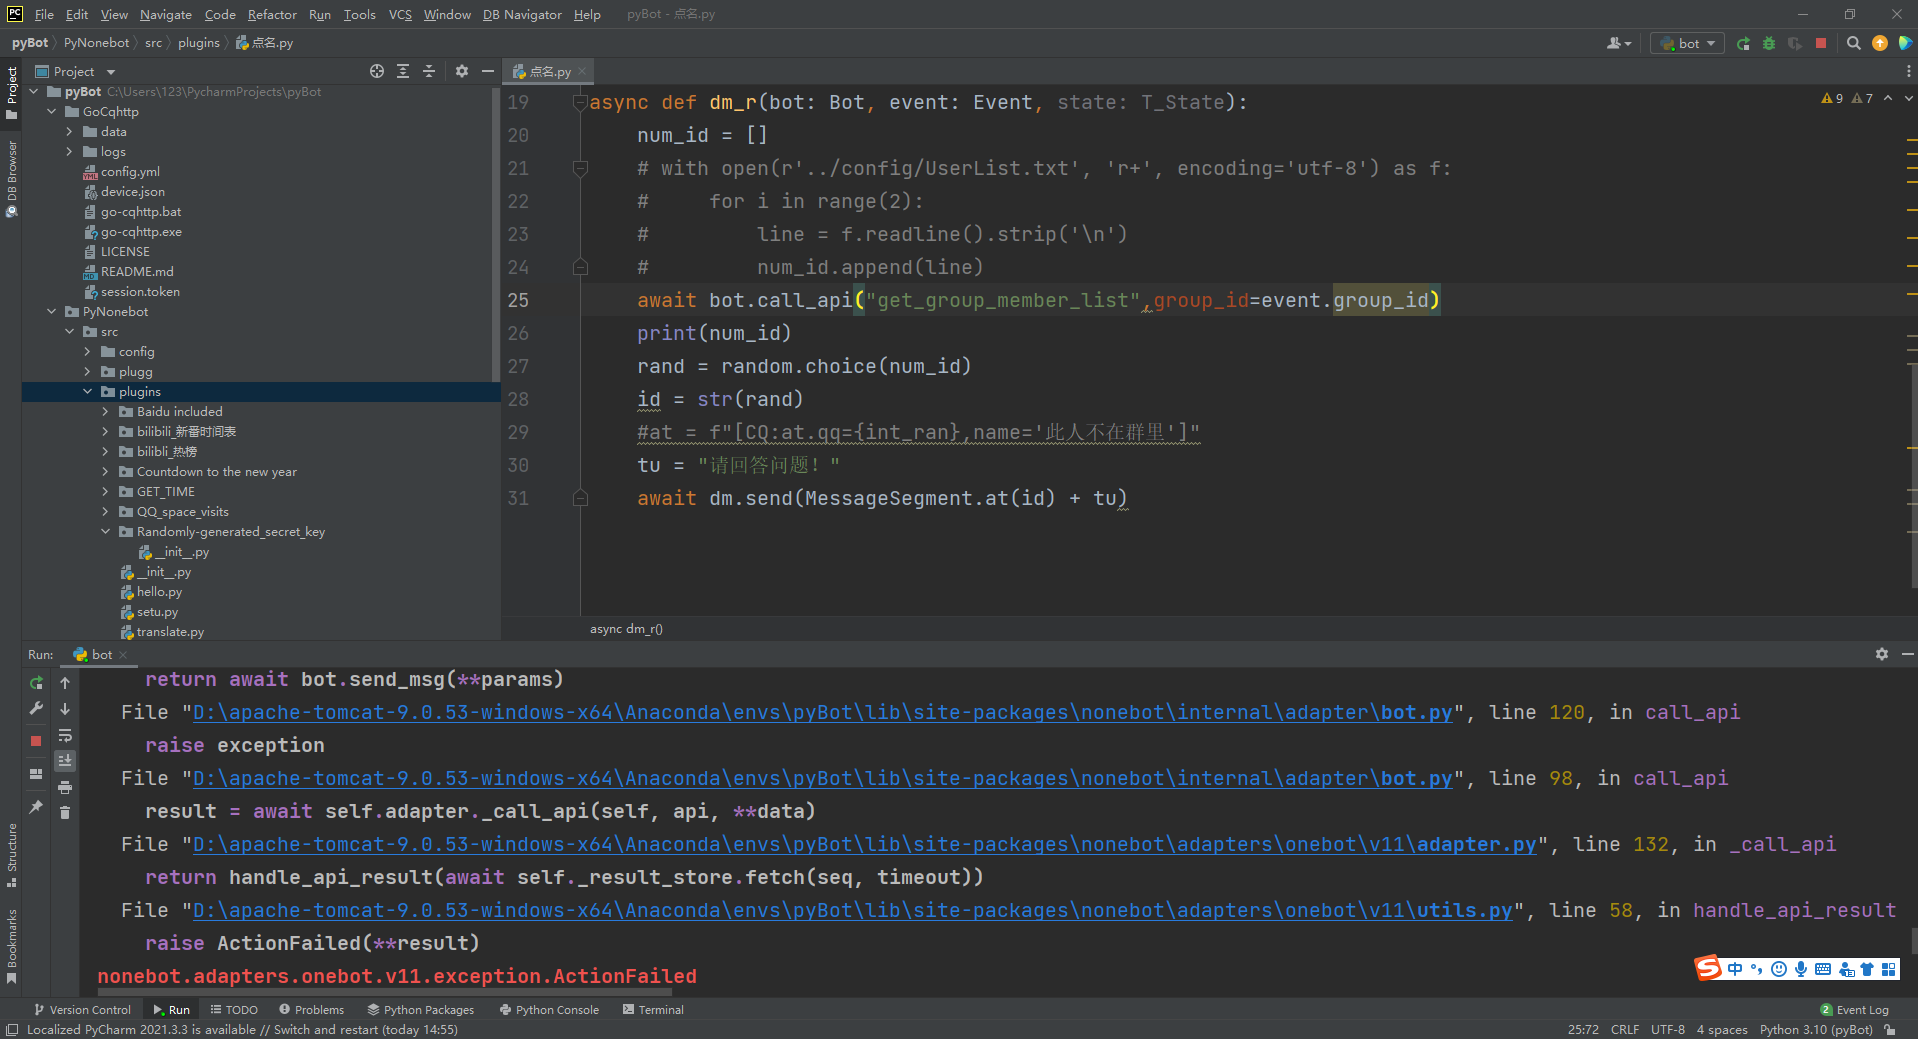This screenshot has height=1039, width=1918.
Task: Hide the Project tool window
Action: click(488, 71)
